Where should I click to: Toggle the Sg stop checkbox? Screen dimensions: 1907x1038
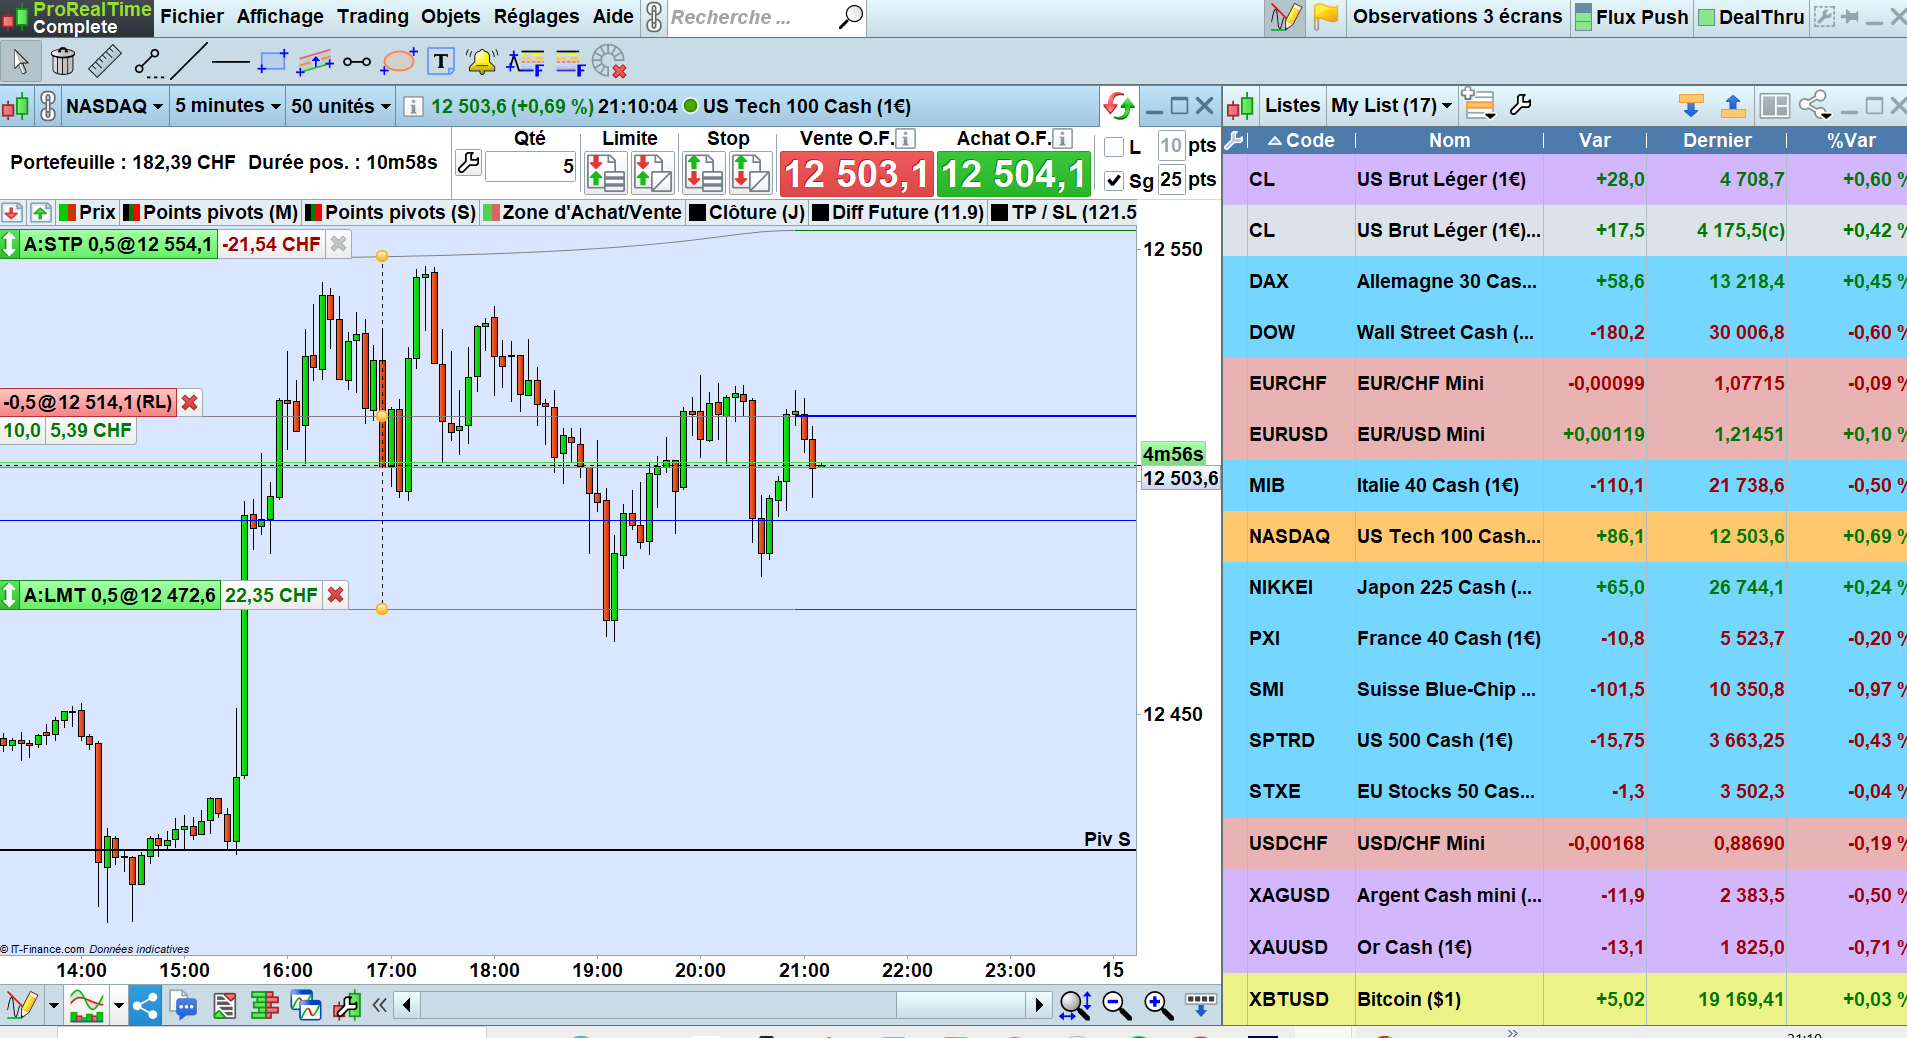(x=1114, y=181)
